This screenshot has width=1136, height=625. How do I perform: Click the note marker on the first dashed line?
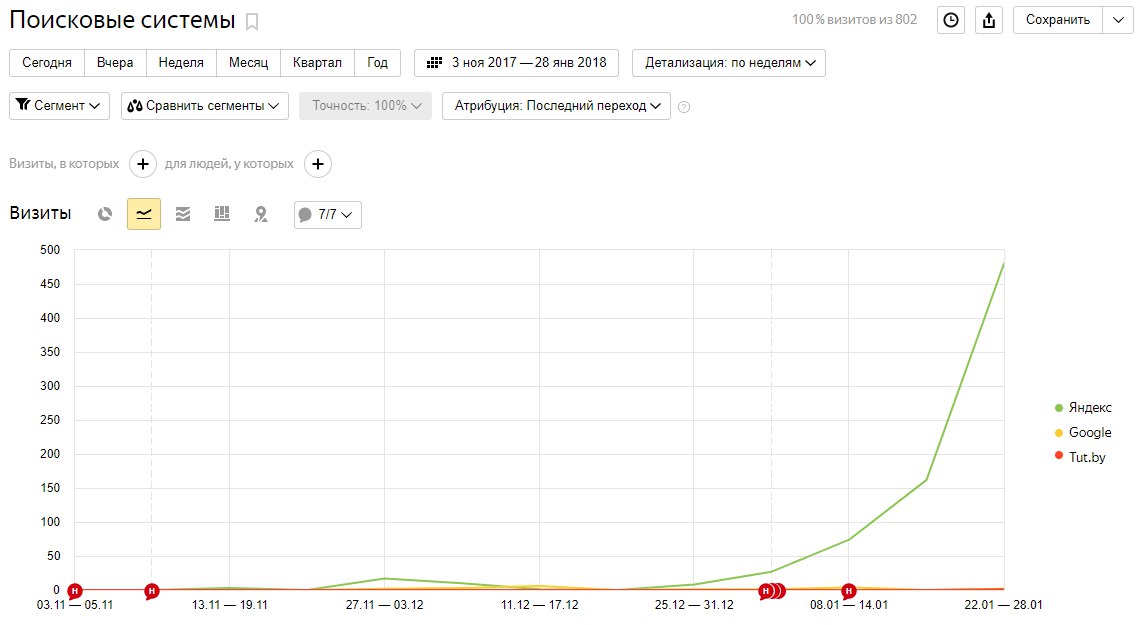(x=151, y=591)
